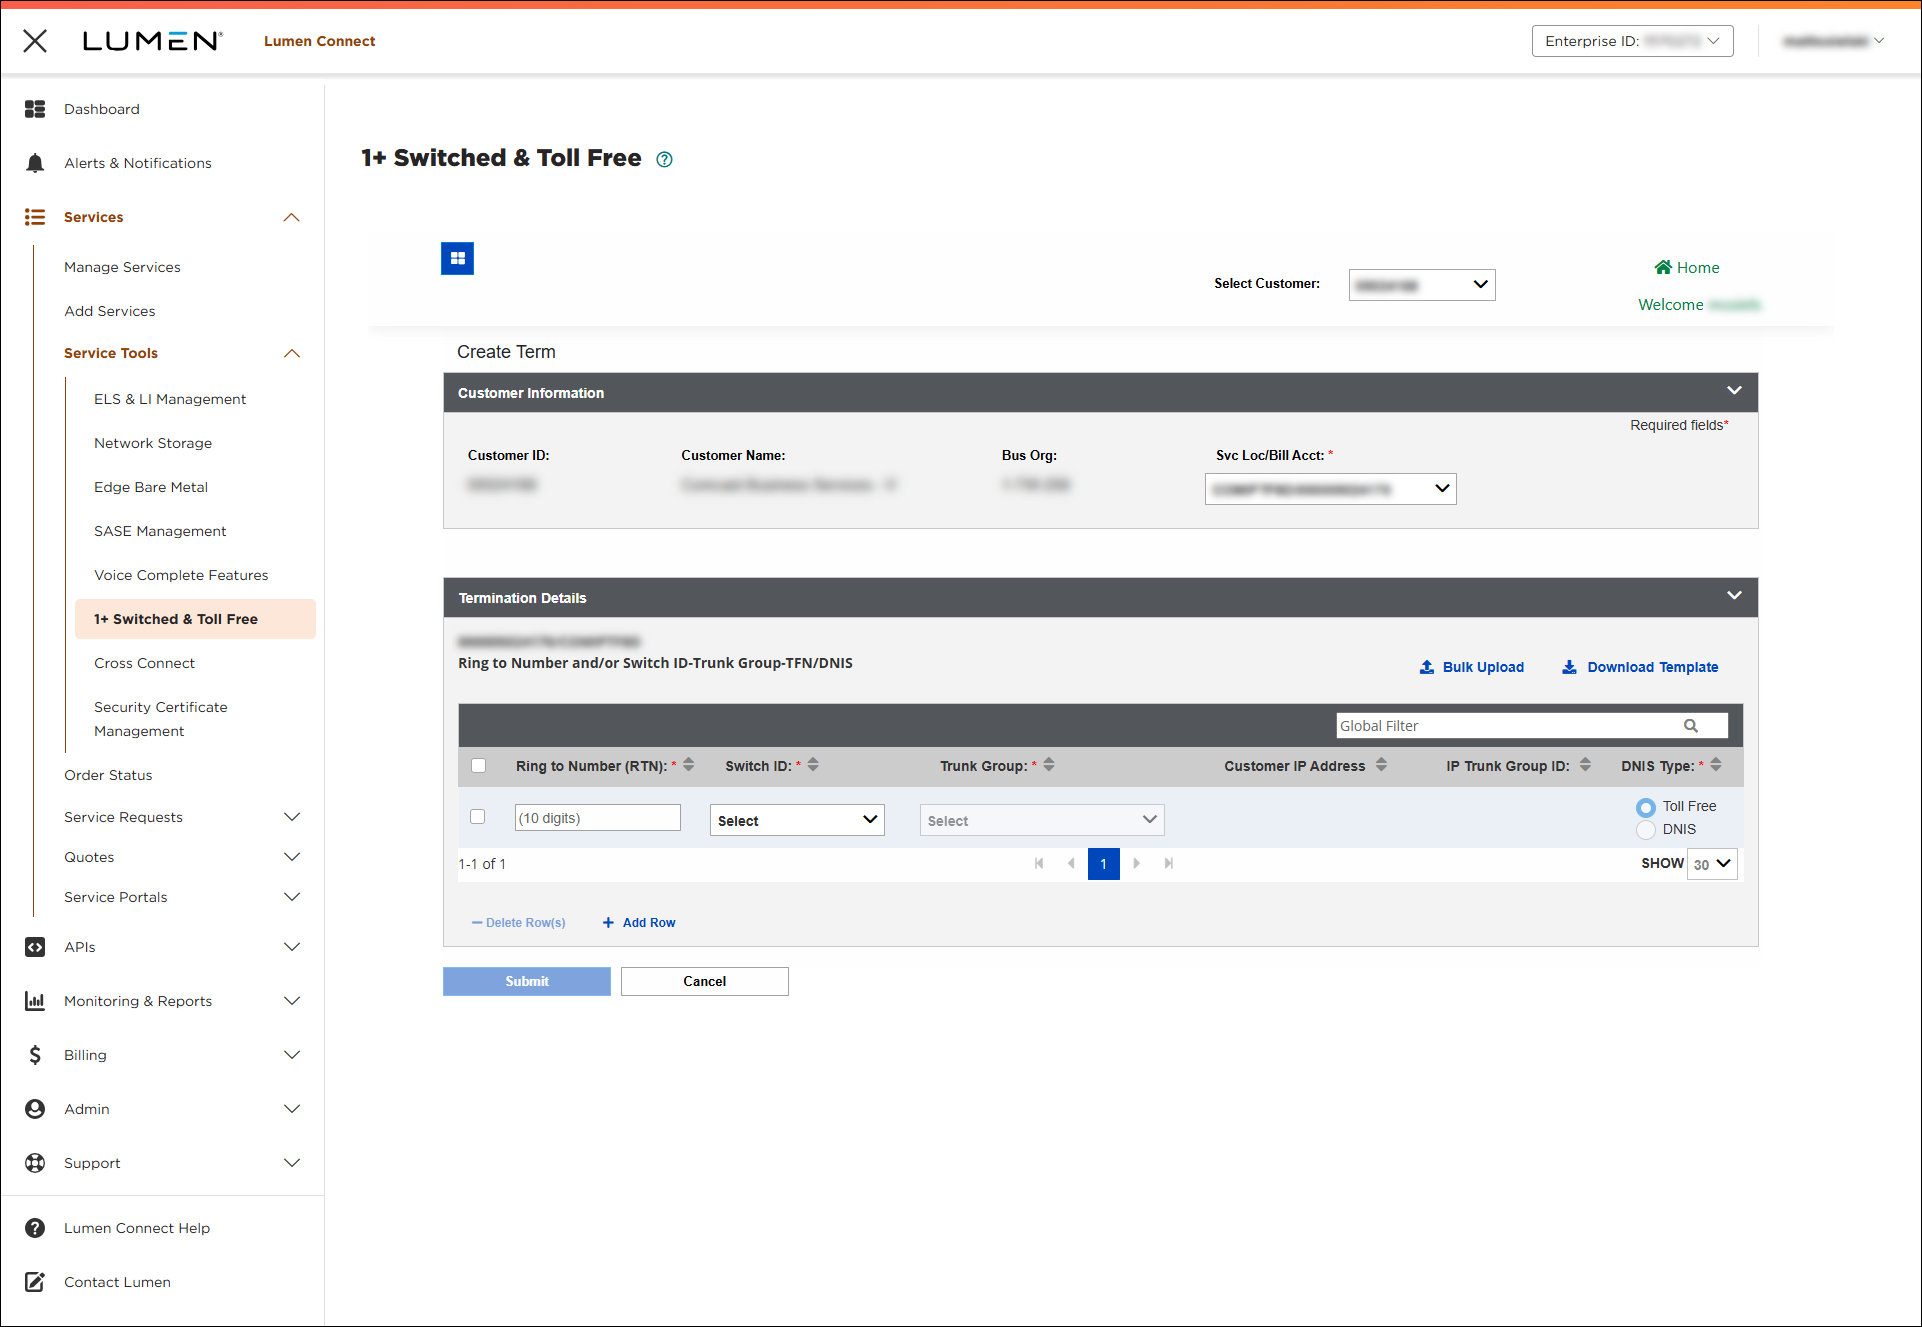Collapse the Service Tools submenu chevron

tap(292, 353)
